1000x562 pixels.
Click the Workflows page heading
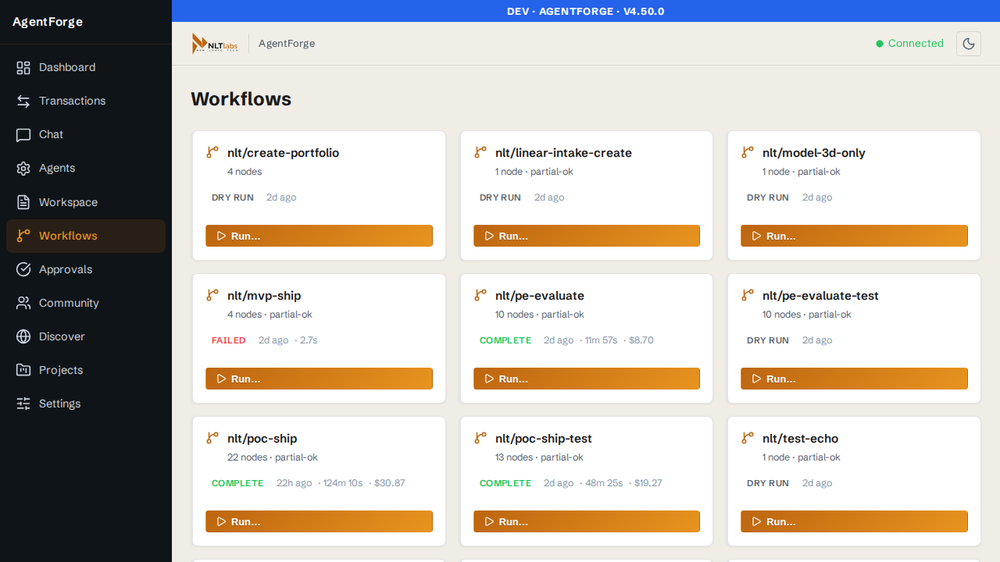tap(241, 100)
